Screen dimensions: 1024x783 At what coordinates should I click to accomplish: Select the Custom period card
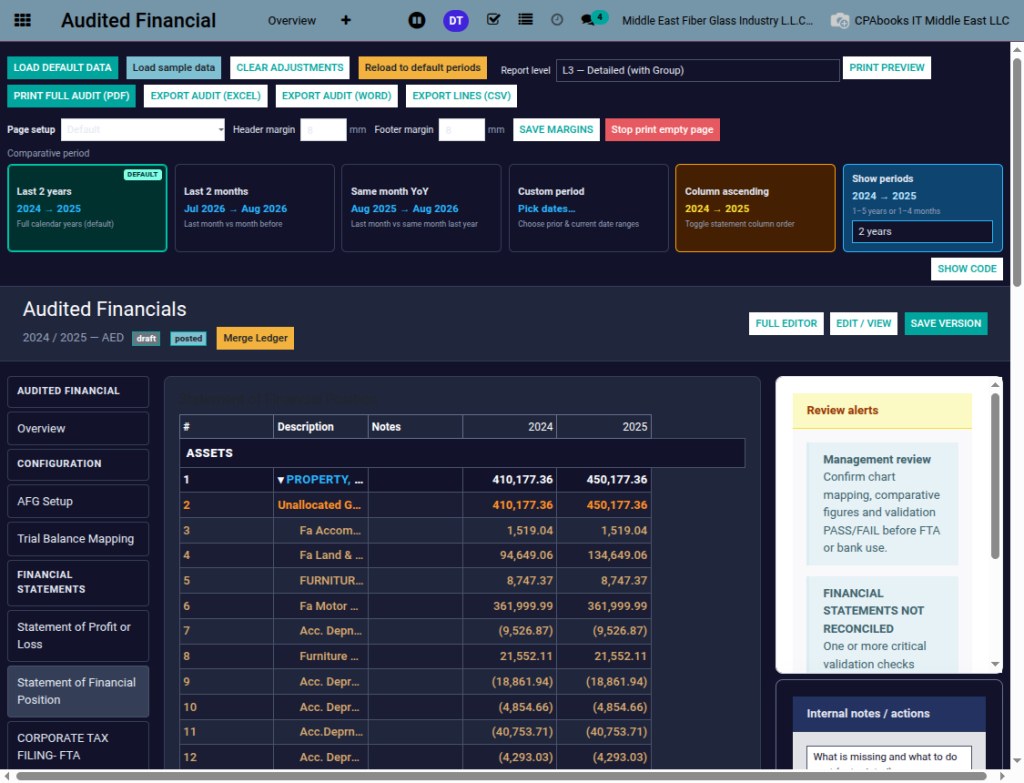point(588,208)
